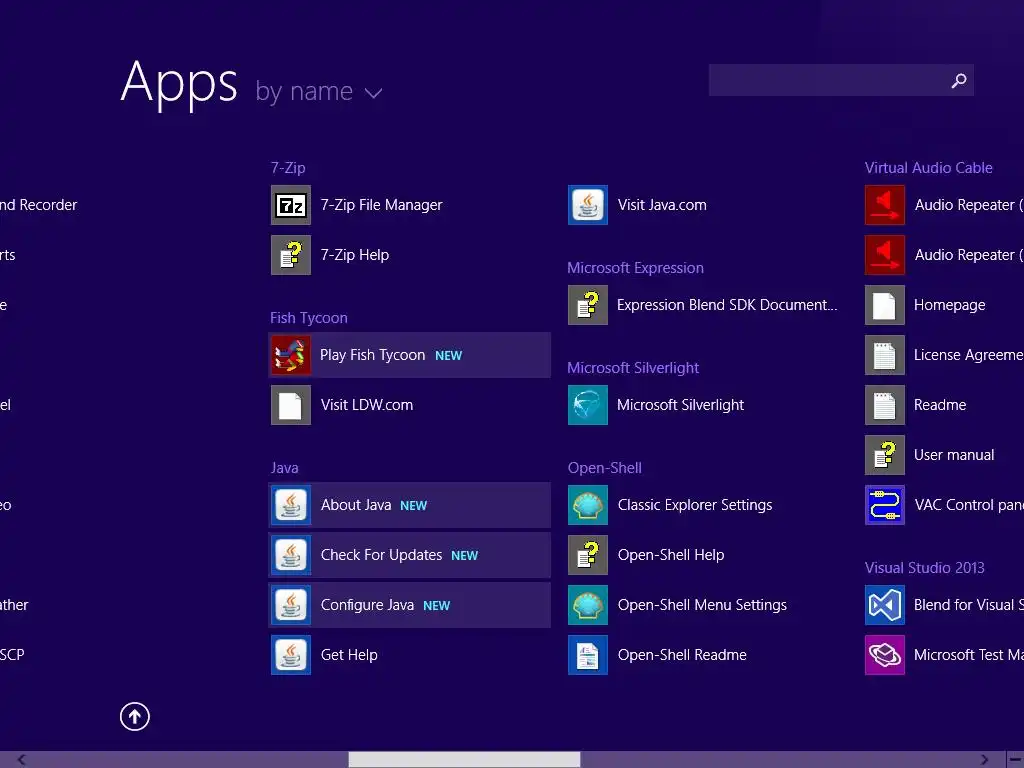Select the Visual Studio 2013 group header
The height and width of the screenshot is (768, 1024).
925,568
